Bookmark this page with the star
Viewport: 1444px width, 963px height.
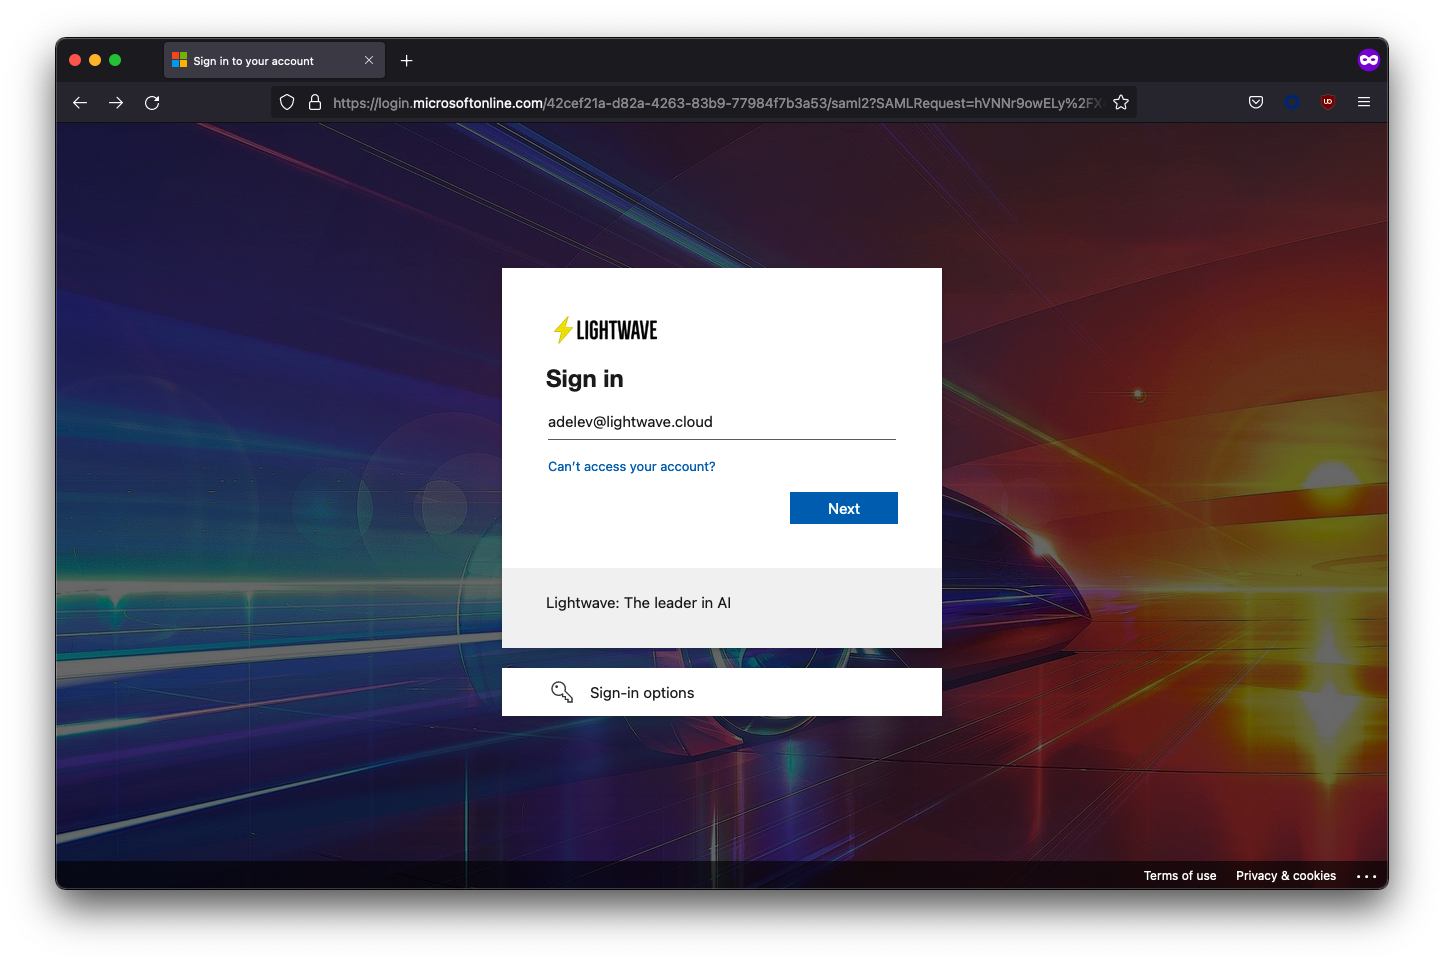pos(1121,102)
